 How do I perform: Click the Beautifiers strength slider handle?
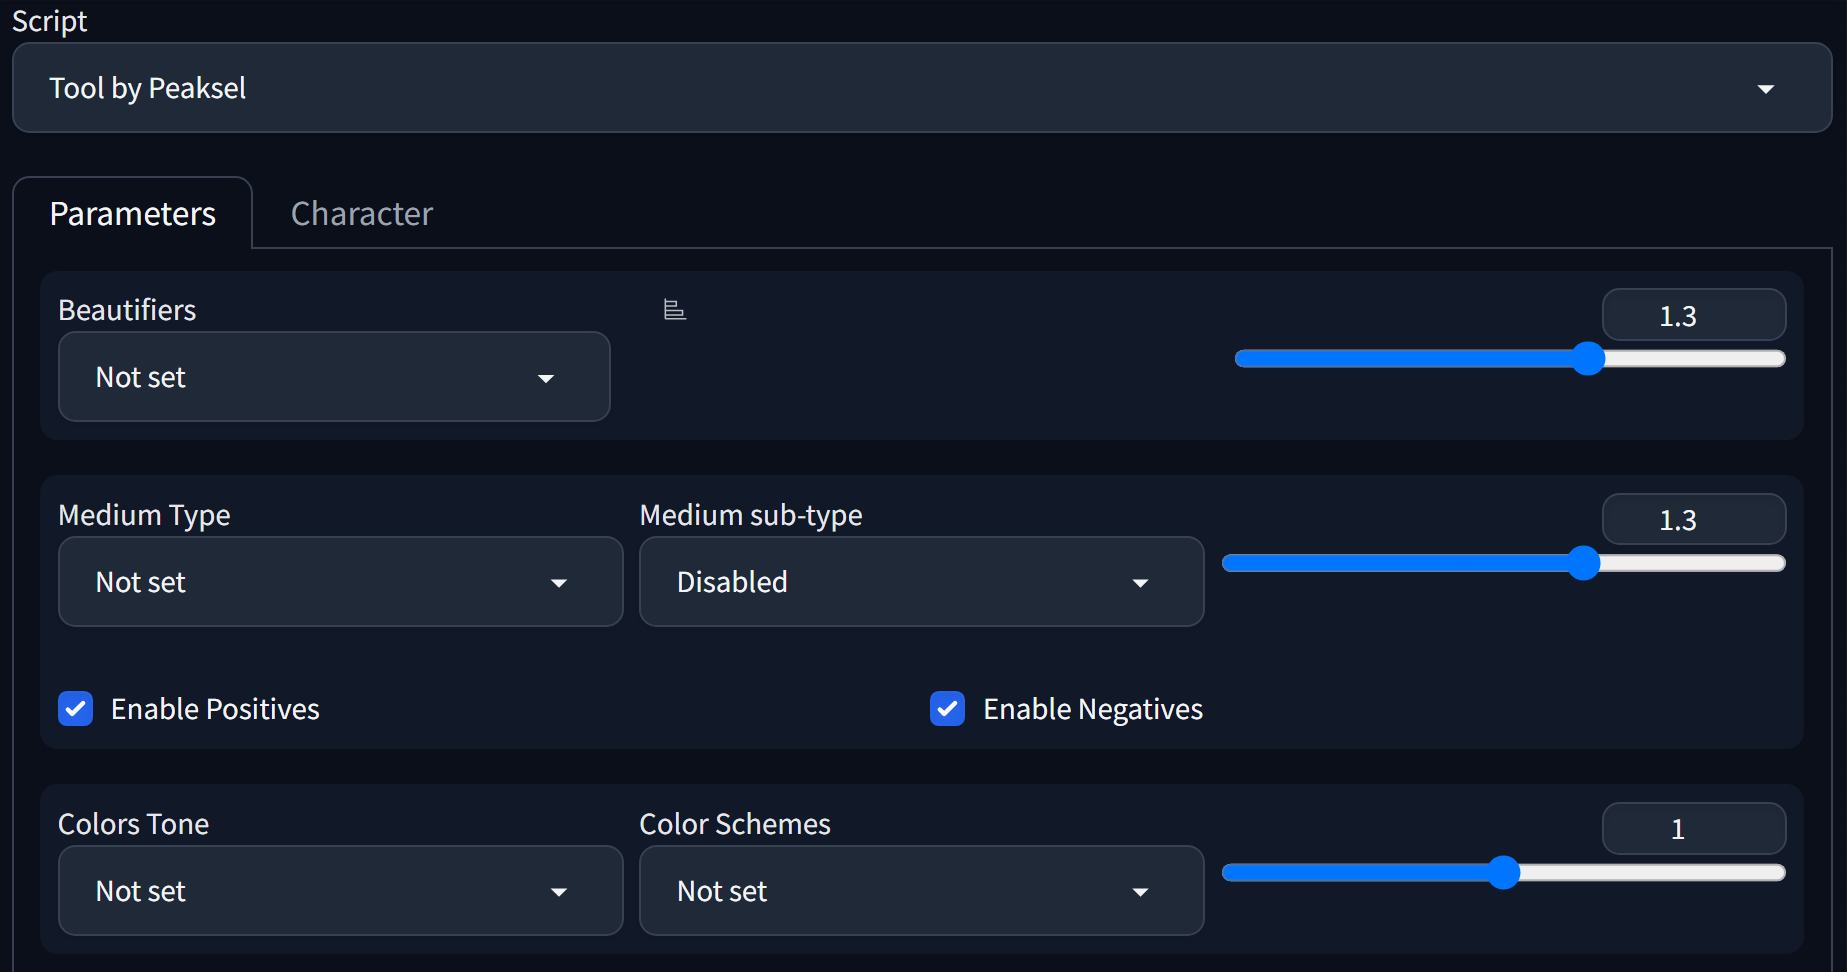1589,359
